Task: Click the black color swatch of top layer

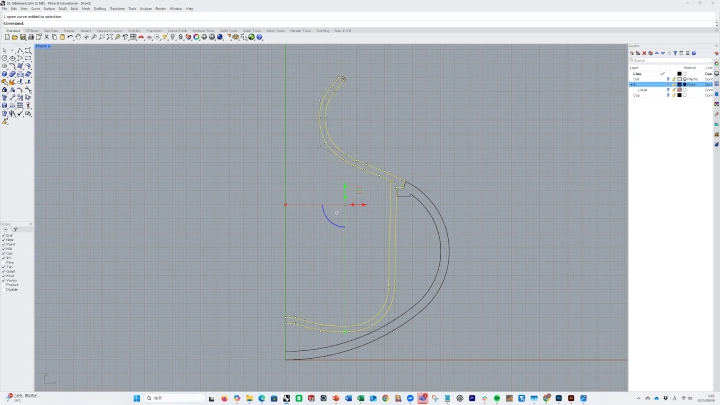Action: pos(680,73)
